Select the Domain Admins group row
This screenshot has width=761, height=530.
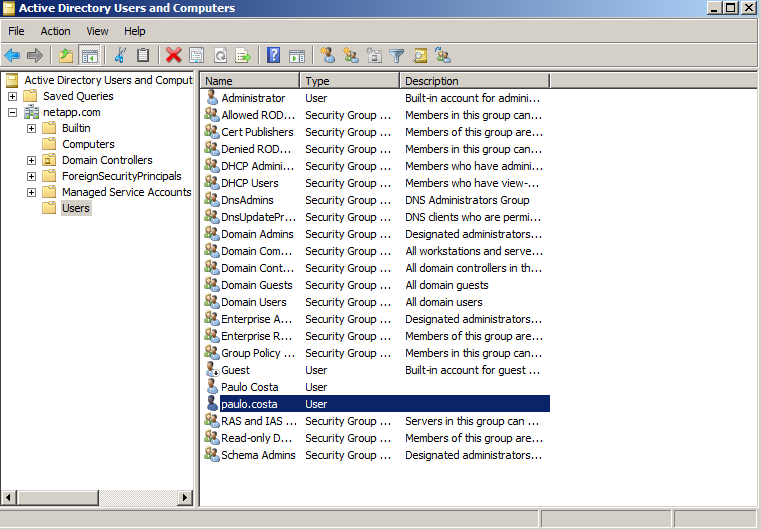coord(257,234)
